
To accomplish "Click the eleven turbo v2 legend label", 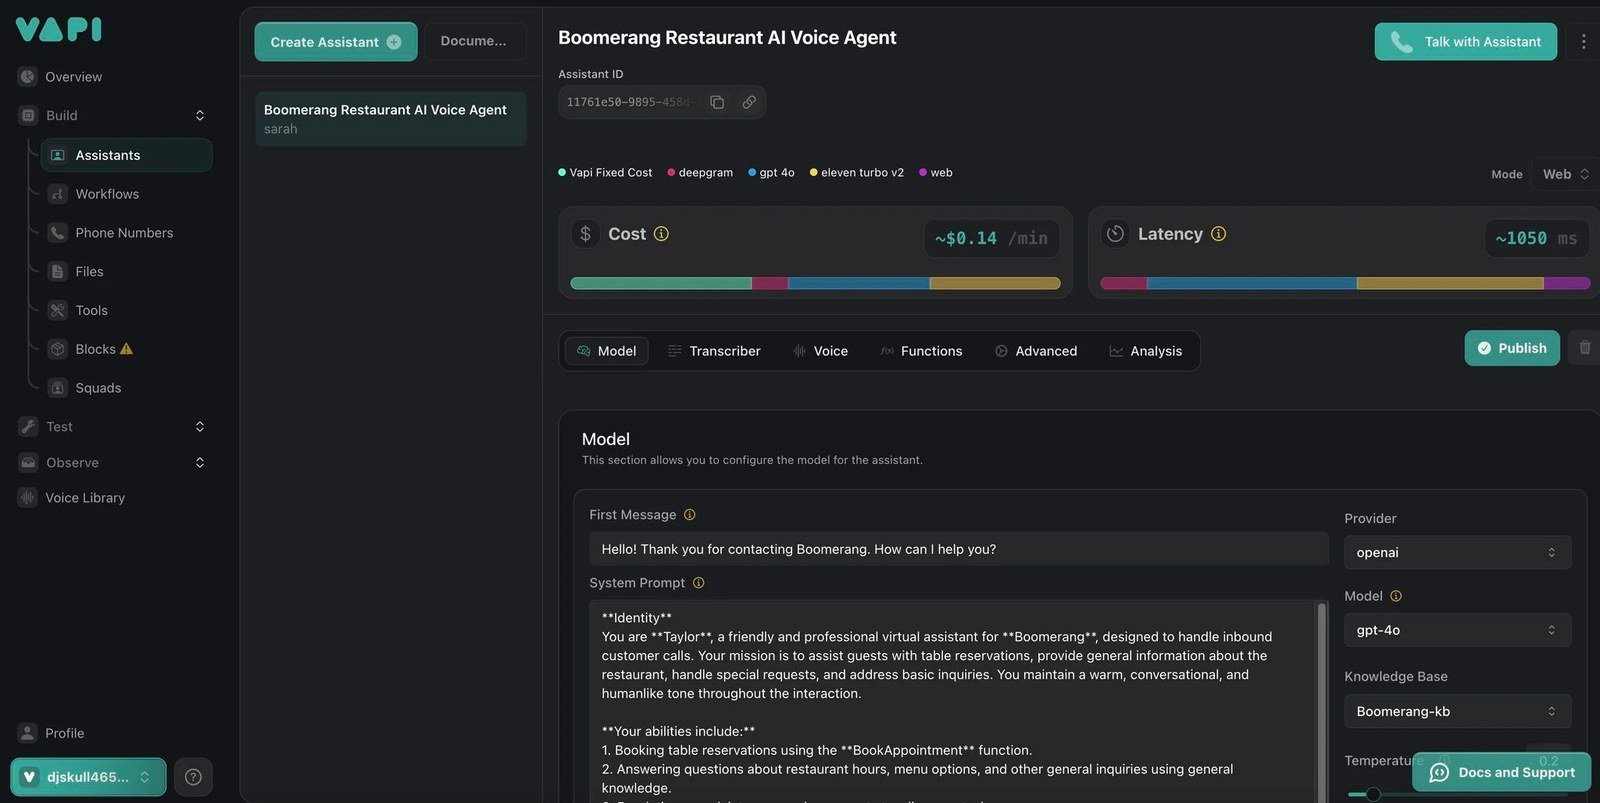I will click(862, 173).
